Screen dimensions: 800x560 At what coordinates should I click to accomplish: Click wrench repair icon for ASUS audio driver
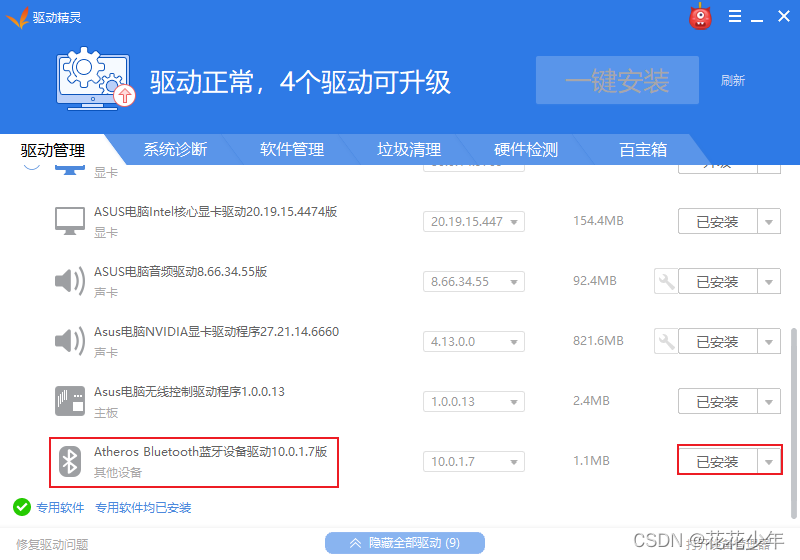pyautogui.click(x=666, y=282)
